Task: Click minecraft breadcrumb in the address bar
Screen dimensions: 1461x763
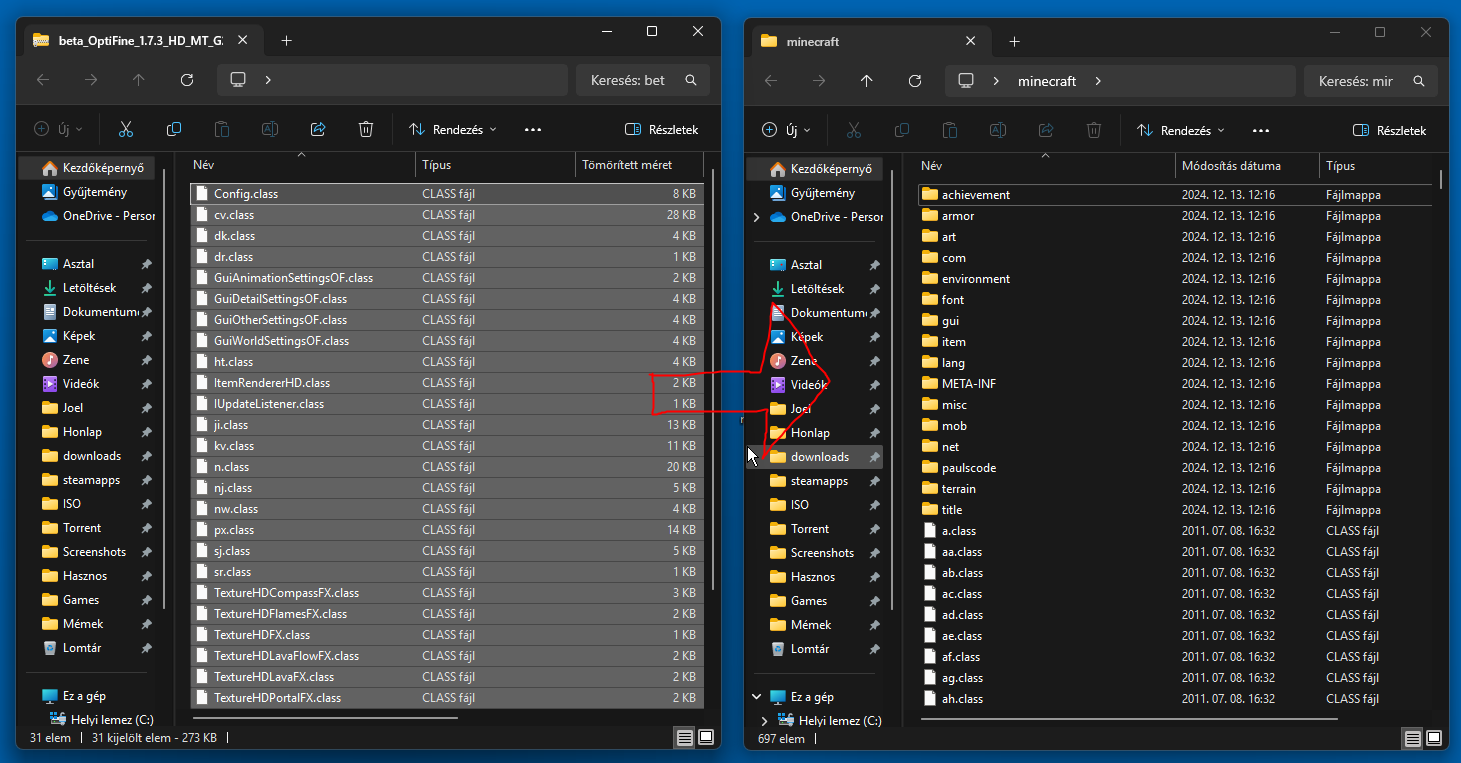Action: point(1047,81)
